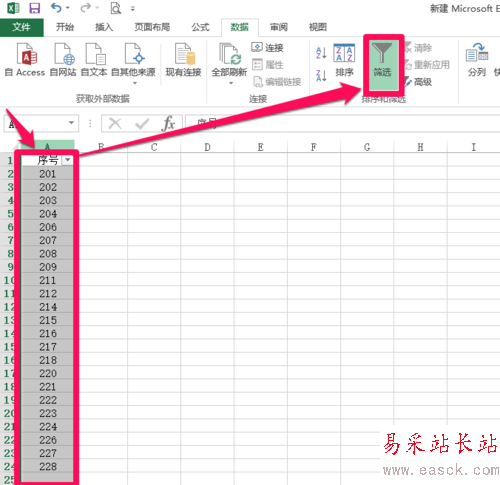The image size is (500, 485).
Task: Undo the last action
Action: pyautogui.click(x=56, y=7)
